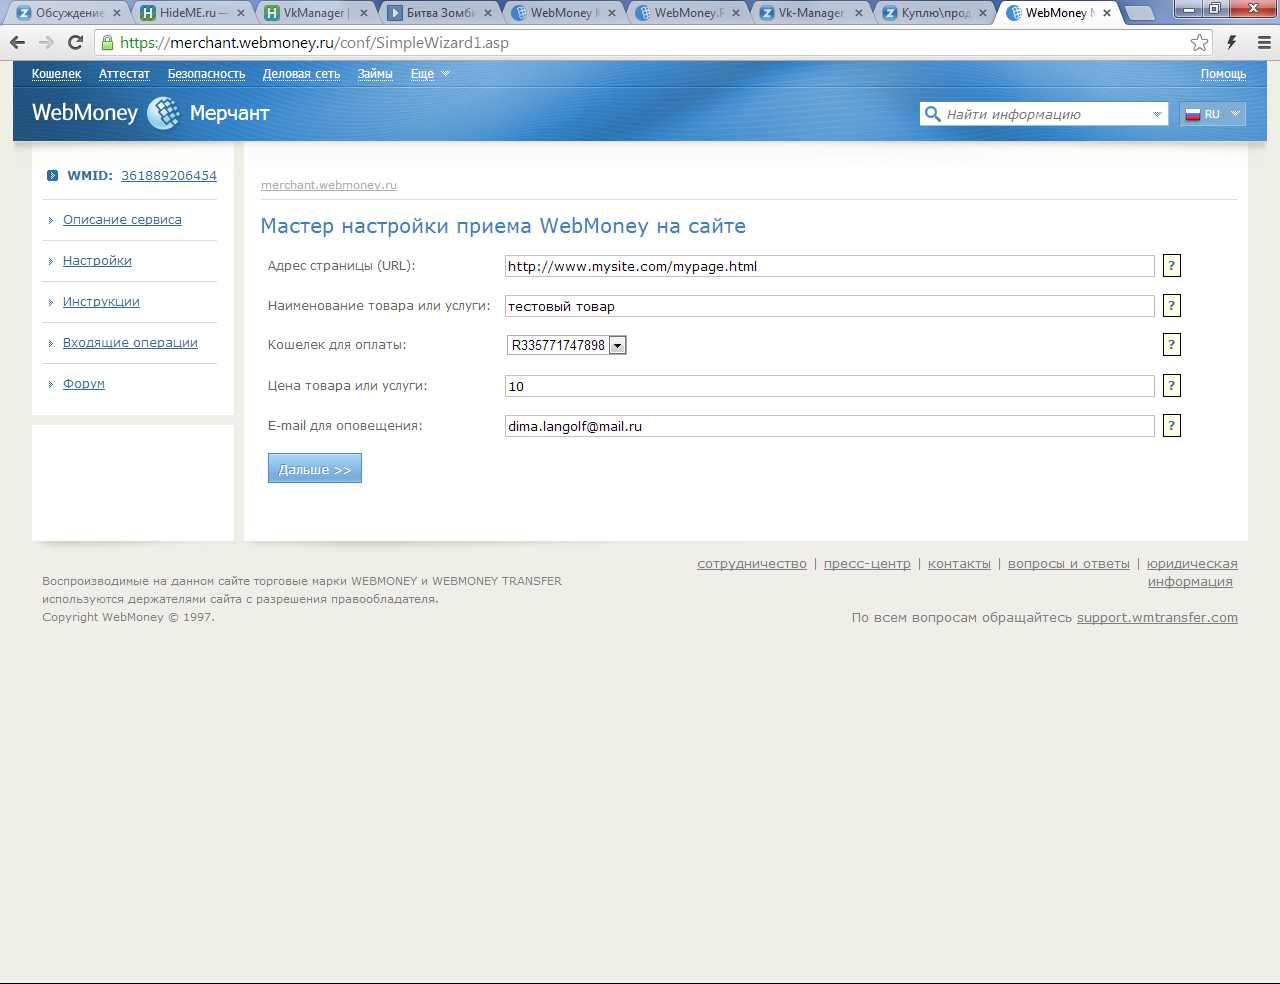Viewport: 1280px width, 984px height.
Task: Click lightning bolt extension icon
Action: [x=1232, y=43]
